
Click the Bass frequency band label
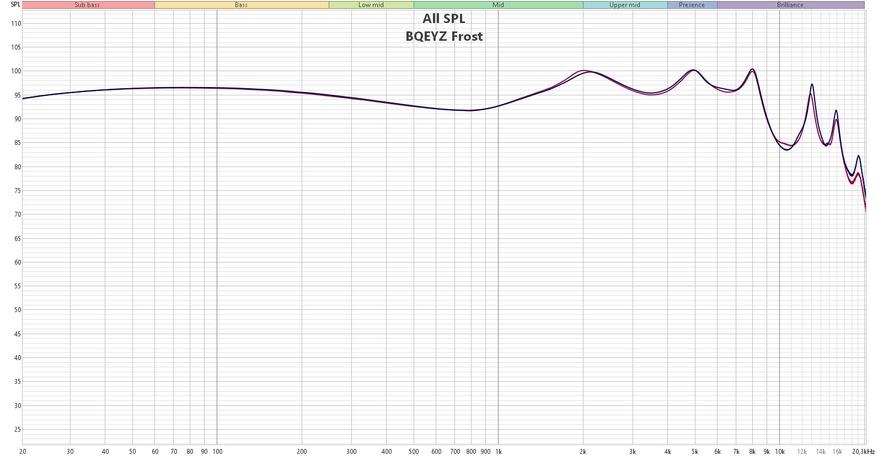241,5
